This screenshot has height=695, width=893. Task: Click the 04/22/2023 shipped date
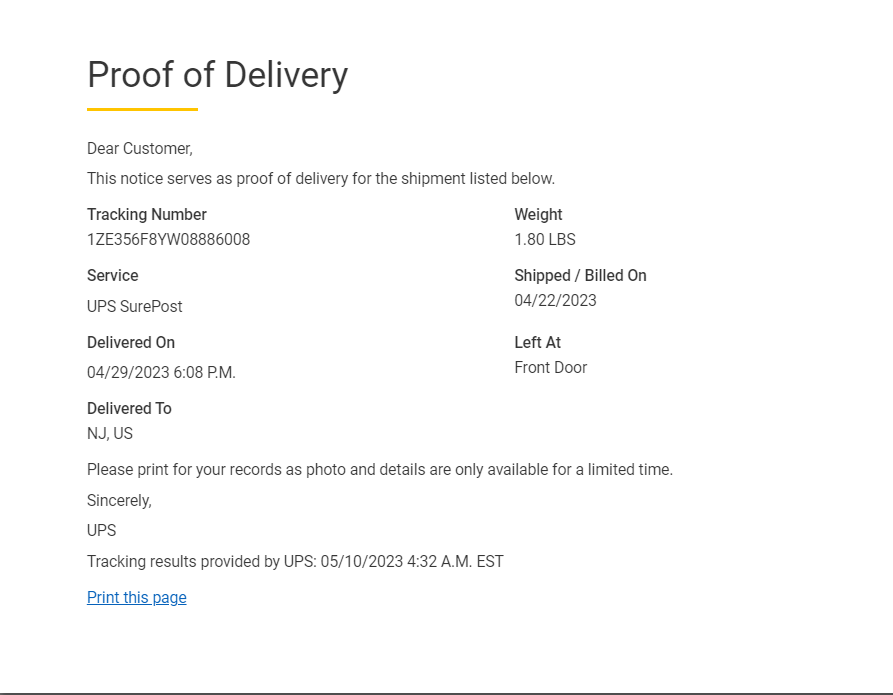tap(555, 301)
